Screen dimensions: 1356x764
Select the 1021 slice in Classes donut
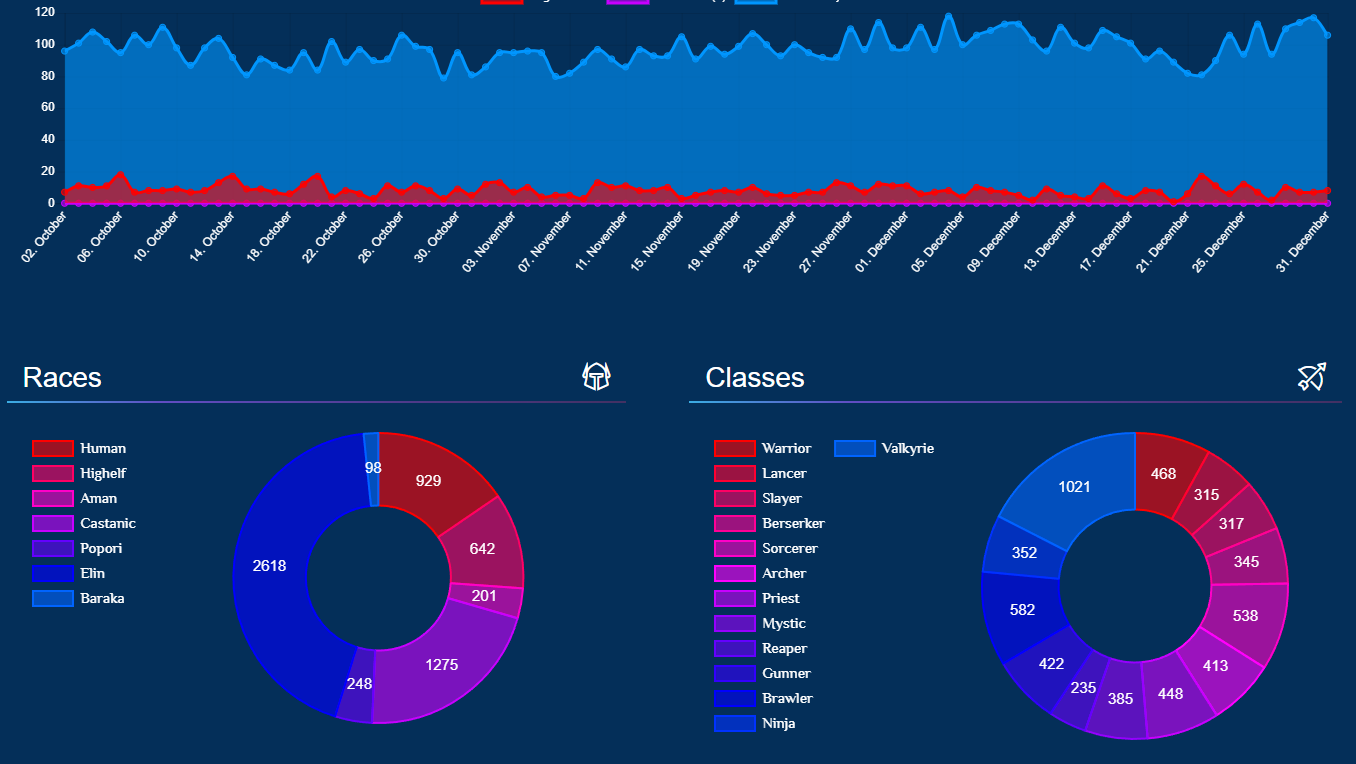1074,487
